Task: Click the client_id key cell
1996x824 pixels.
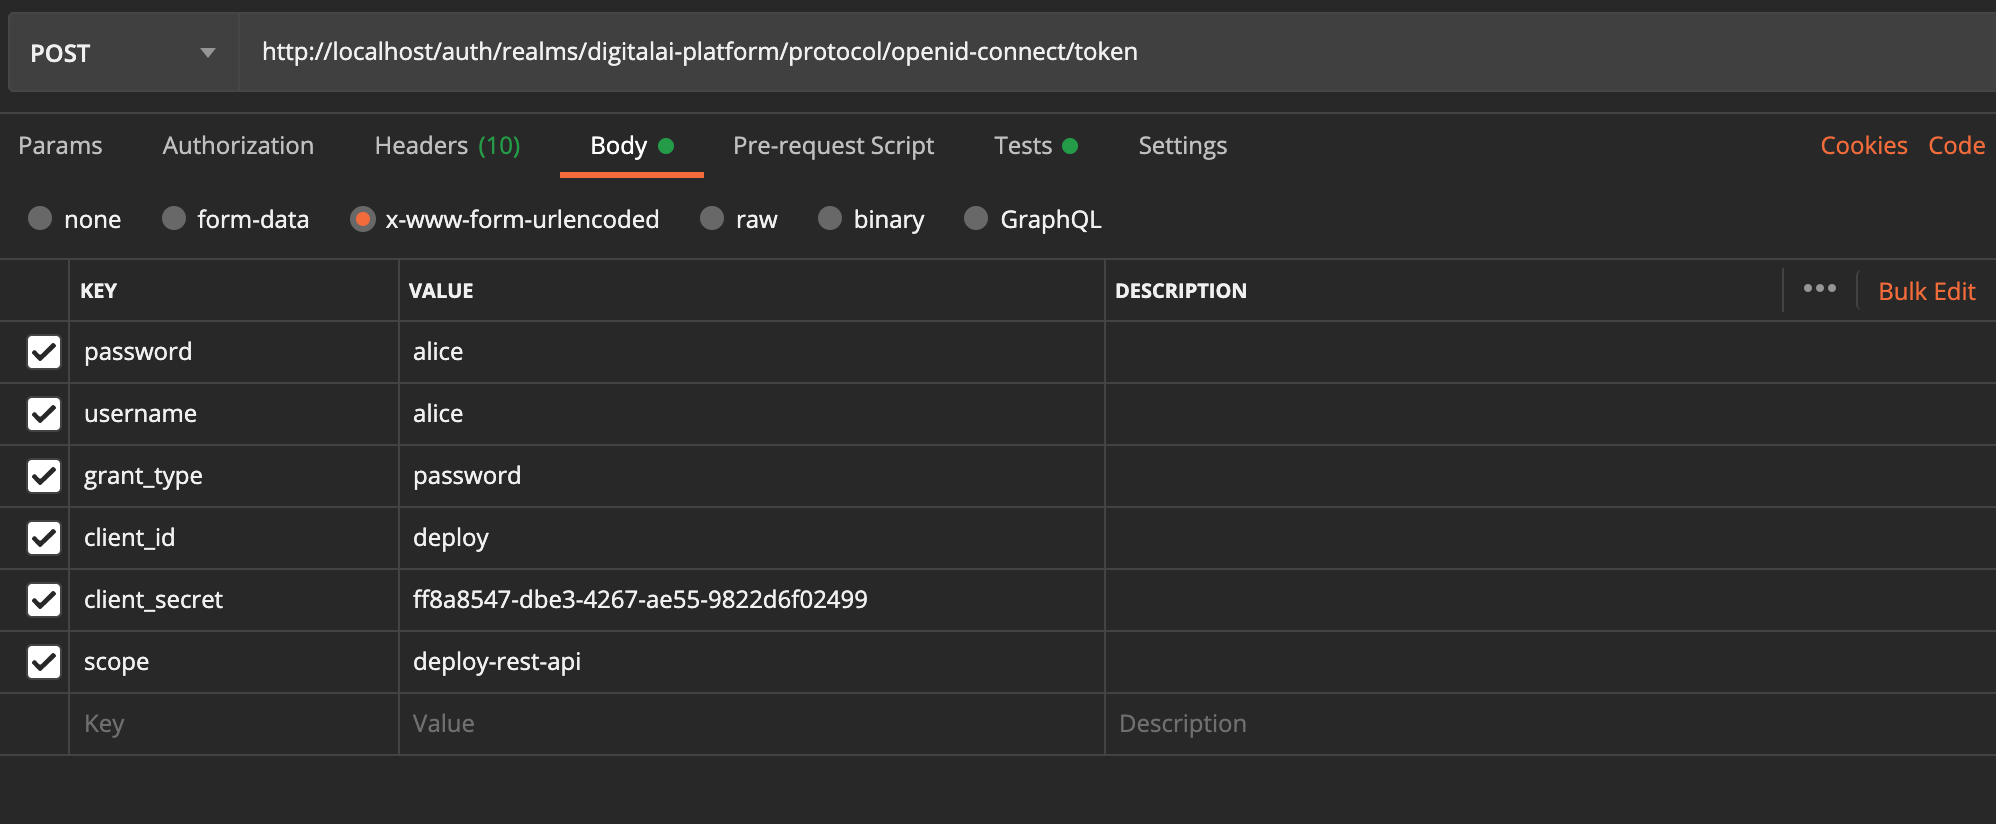Action: (234, 538)
